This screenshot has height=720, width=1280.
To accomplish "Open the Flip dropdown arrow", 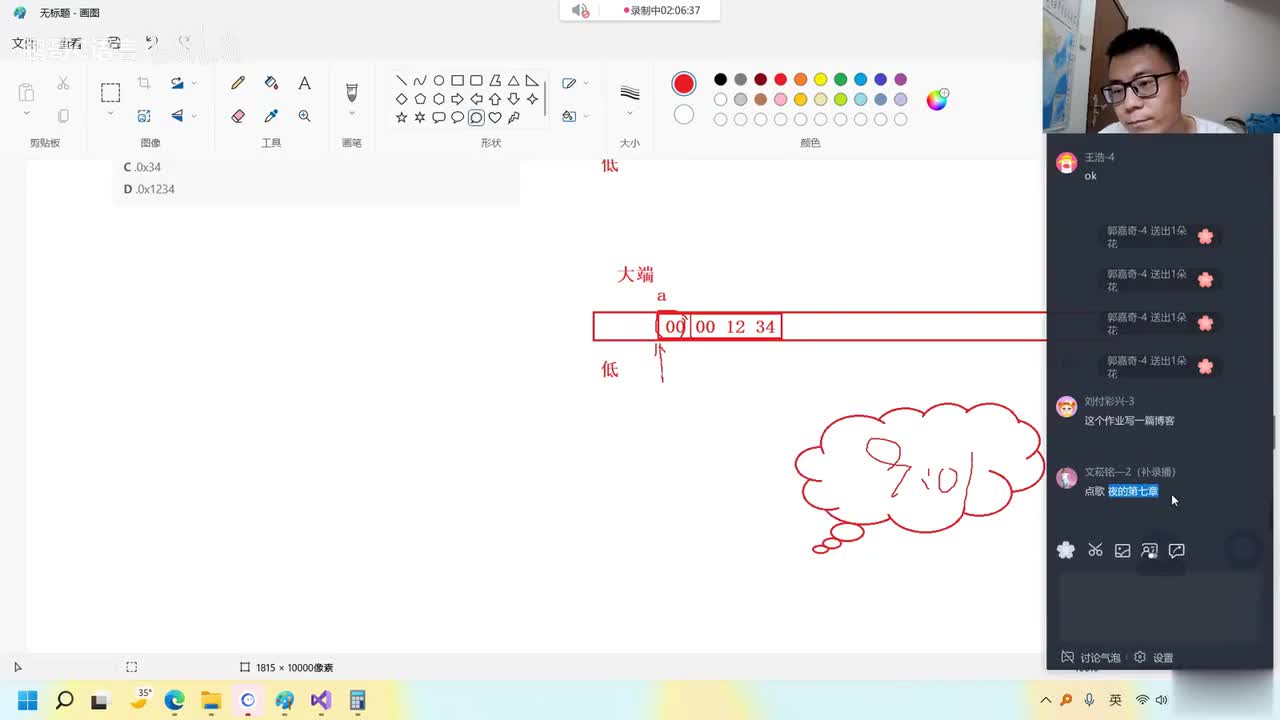I will coord(194,116).
